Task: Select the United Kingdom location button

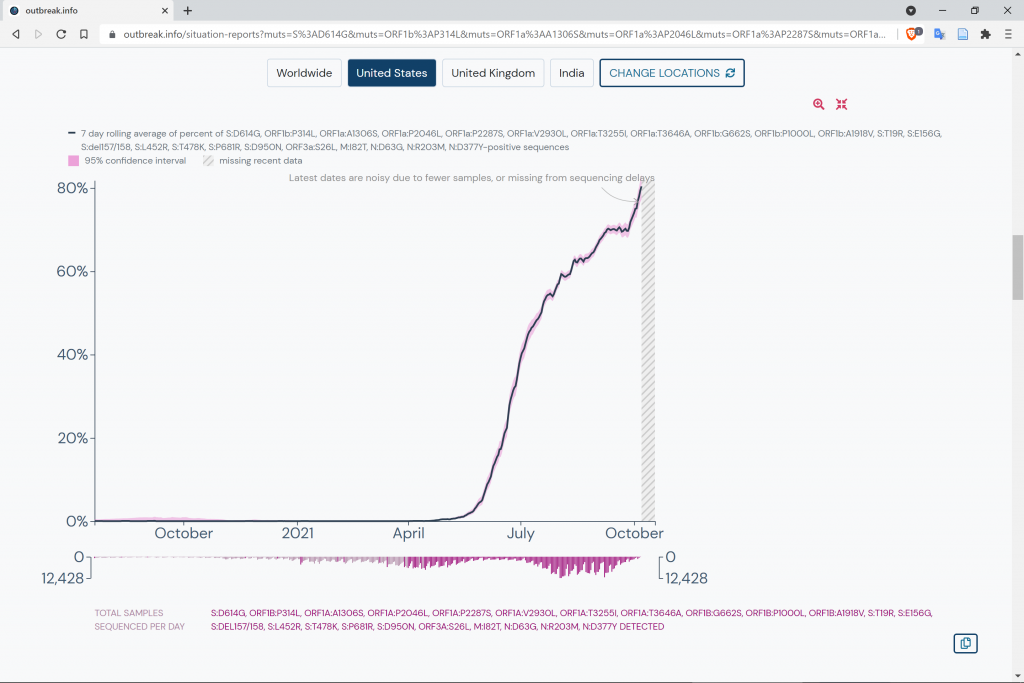Action: coord(493,73)
